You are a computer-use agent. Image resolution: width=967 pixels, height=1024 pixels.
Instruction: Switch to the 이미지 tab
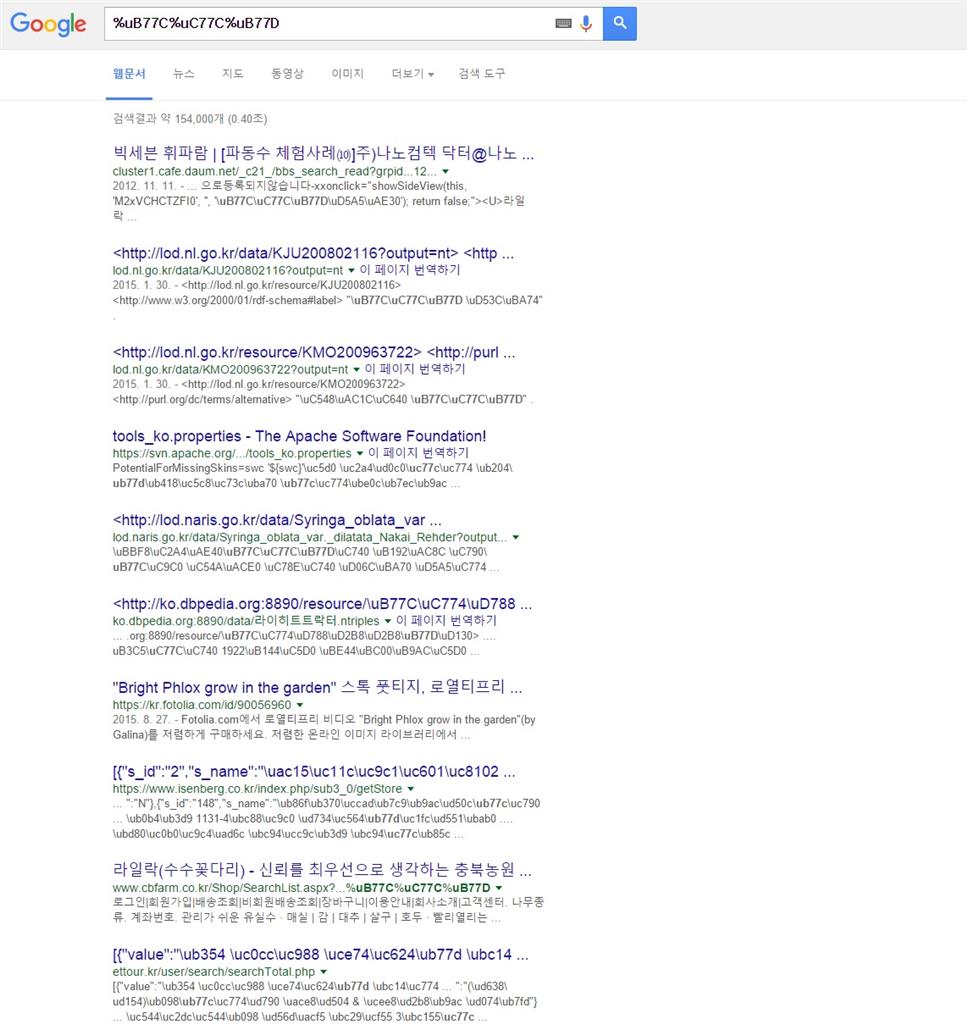(x=347, y=73)
